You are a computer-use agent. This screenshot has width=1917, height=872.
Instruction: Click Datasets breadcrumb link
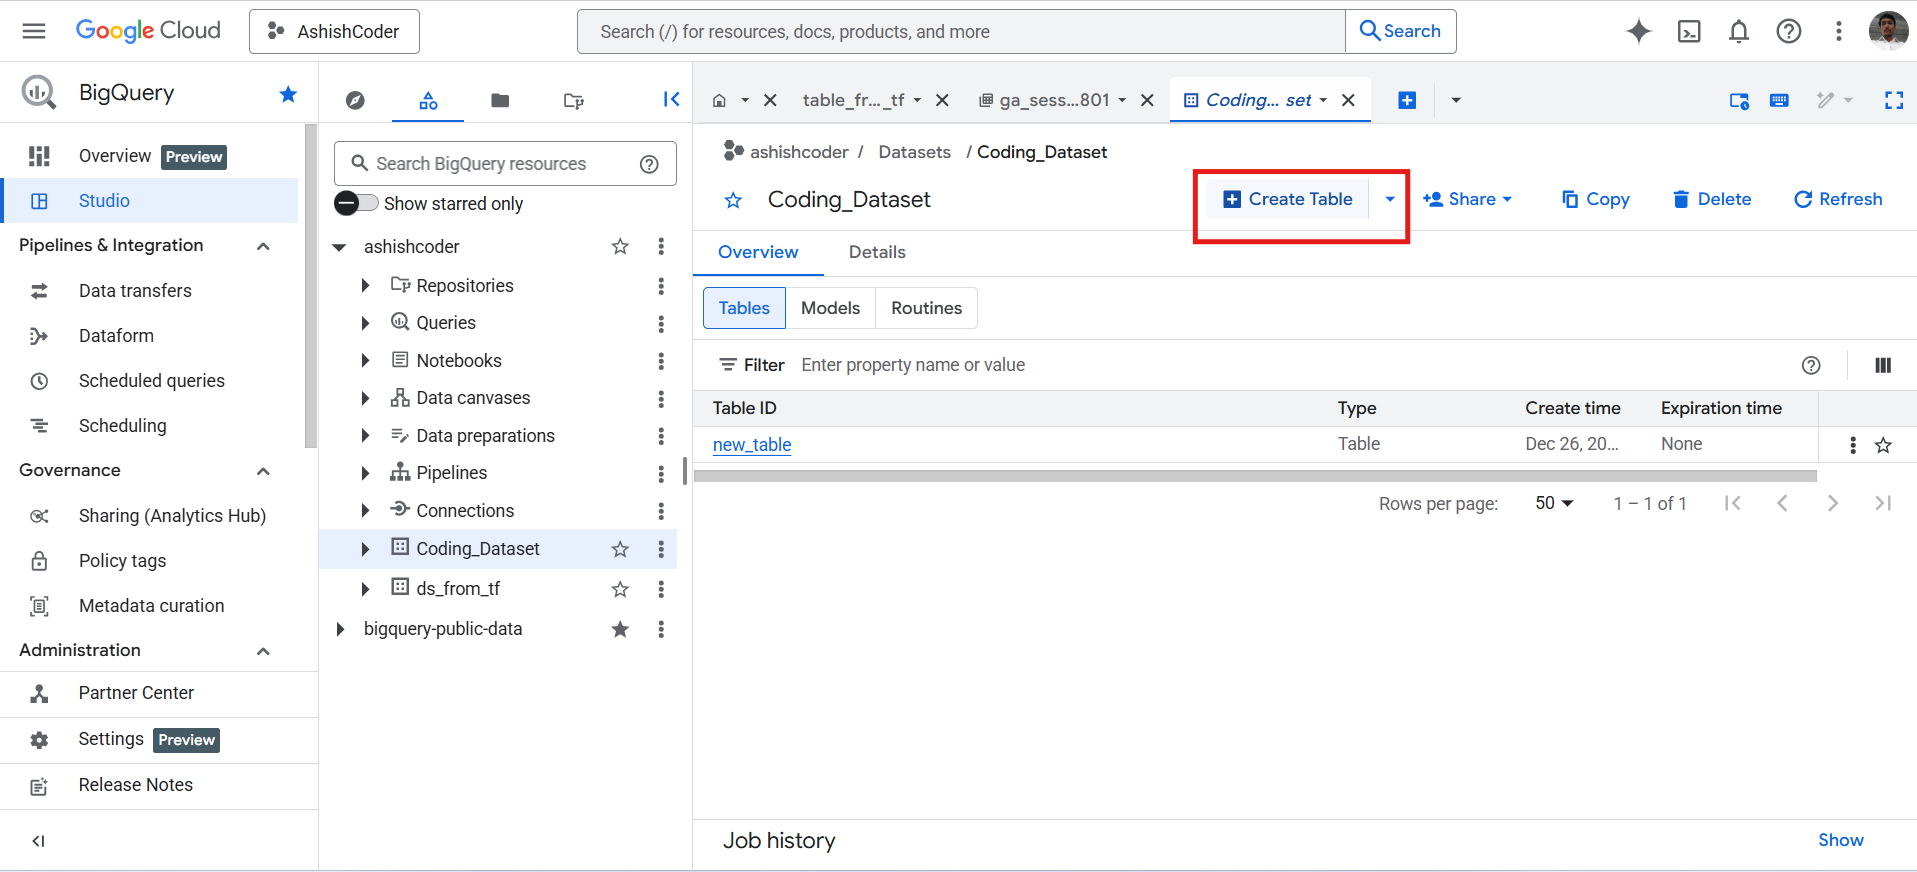tap(914, 152)
